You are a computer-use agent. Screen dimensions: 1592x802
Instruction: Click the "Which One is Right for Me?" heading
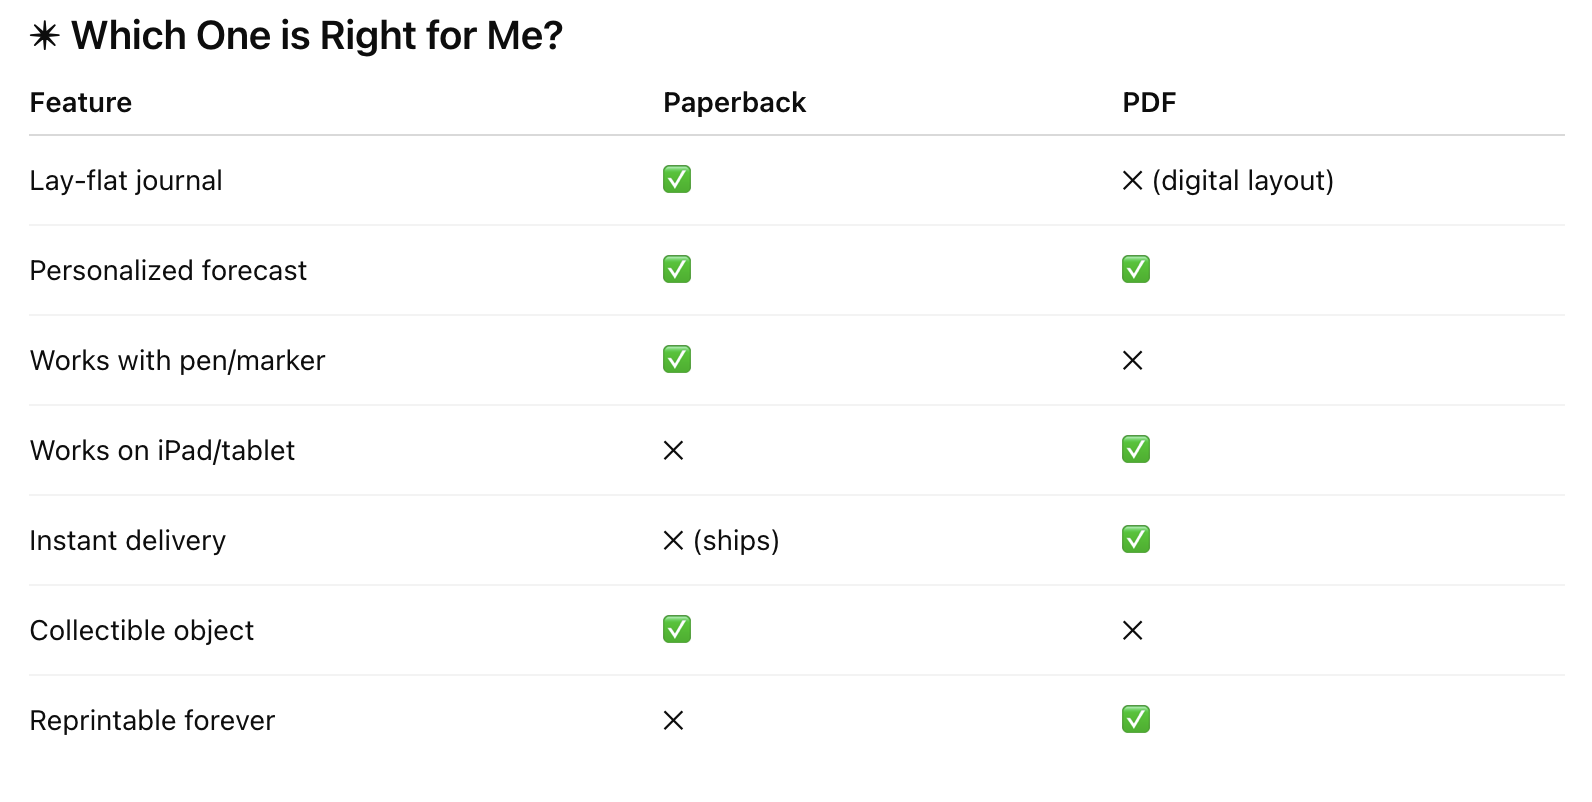[317, 37]
